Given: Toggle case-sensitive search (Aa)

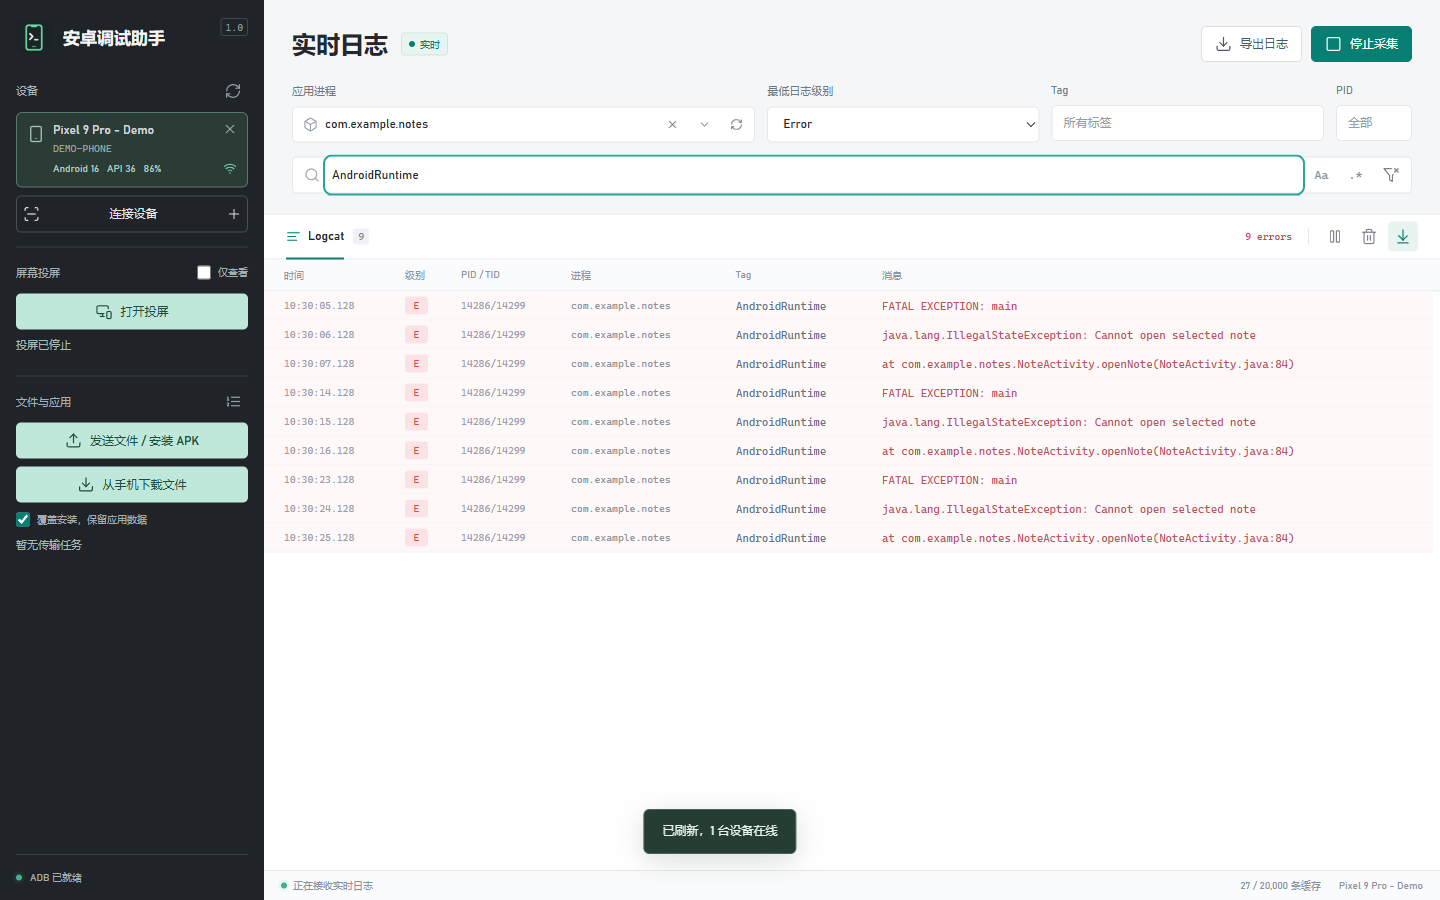Looking at the screenshot, I should pos(1321,175).
